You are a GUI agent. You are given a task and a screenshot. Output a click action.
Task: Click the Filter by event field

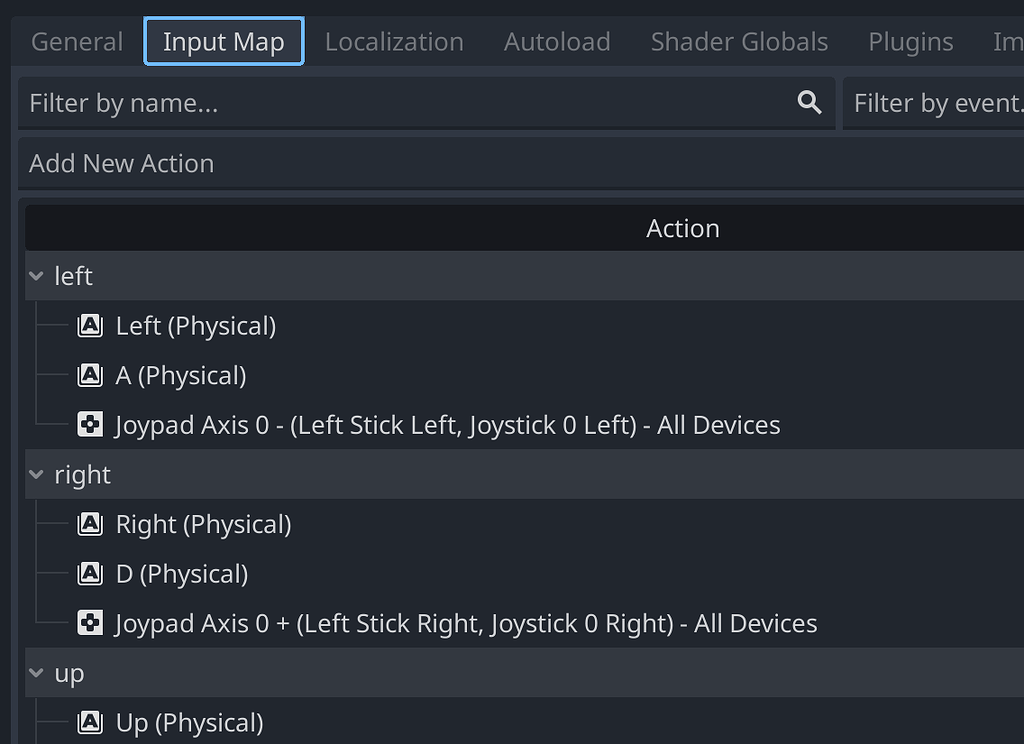(x=935, y=103)
